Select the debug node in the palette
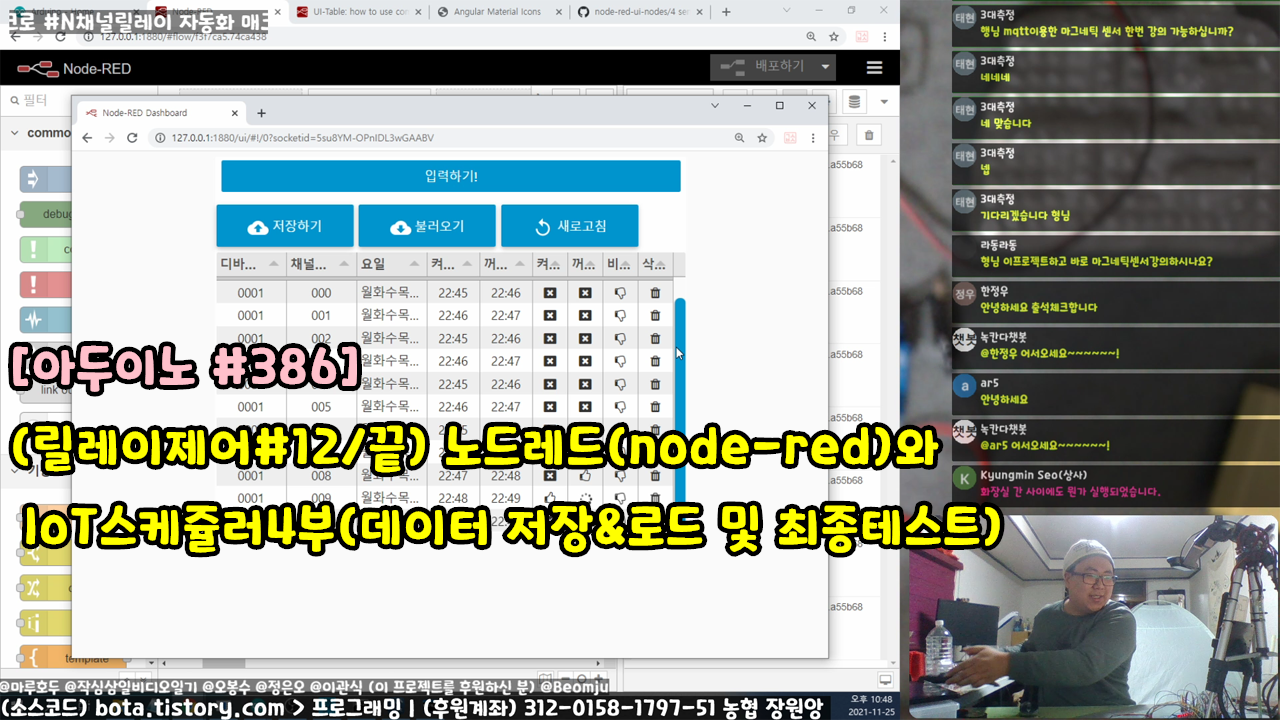1280x720 pixels. (45, 214)
